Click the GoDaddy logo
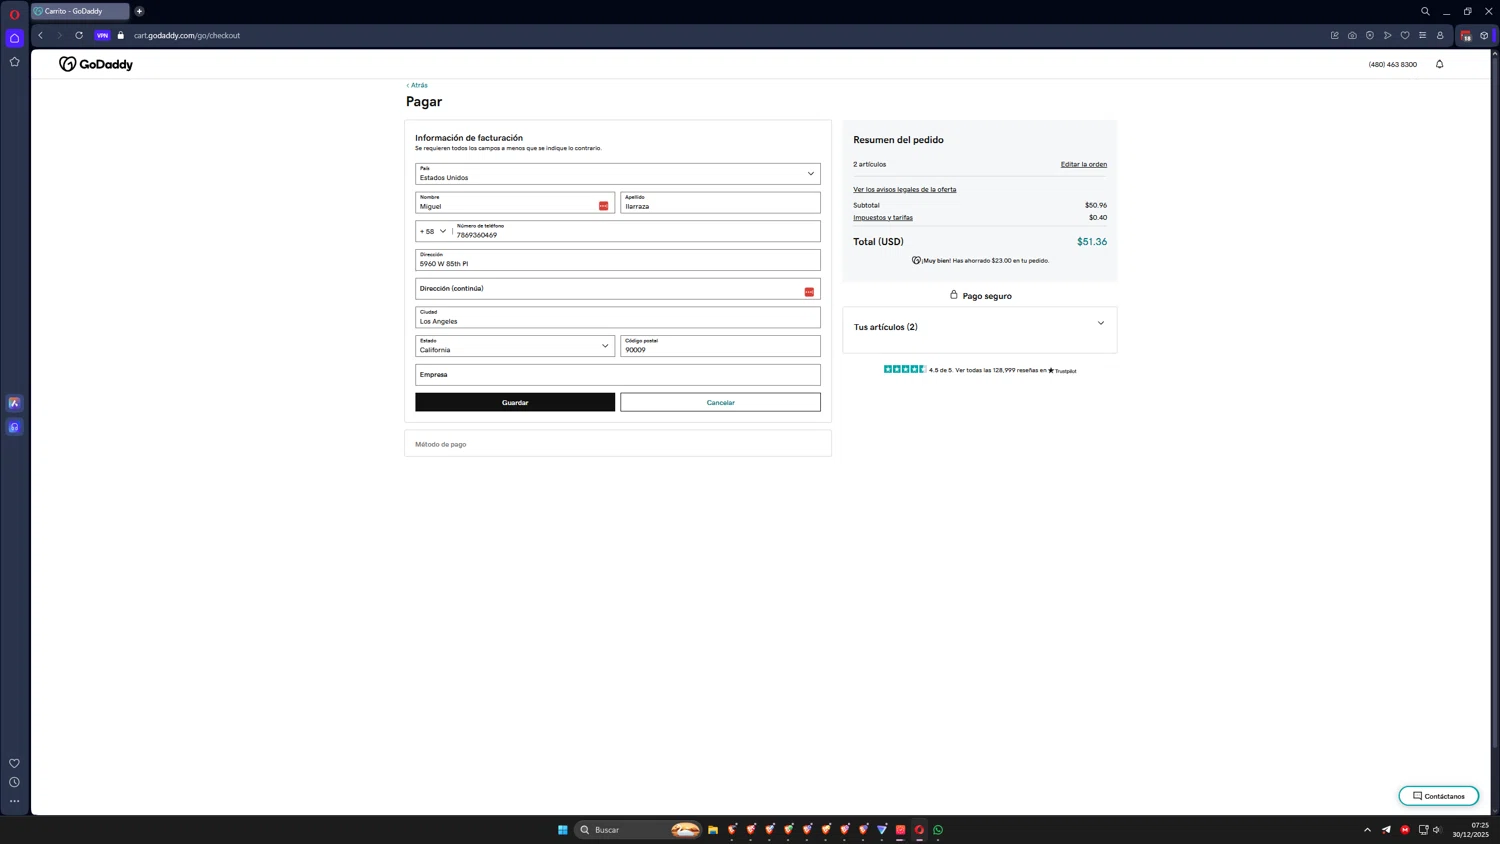The height and width of the screenshot is (844, 1500). pyautogui.click(x=96, y=64)
